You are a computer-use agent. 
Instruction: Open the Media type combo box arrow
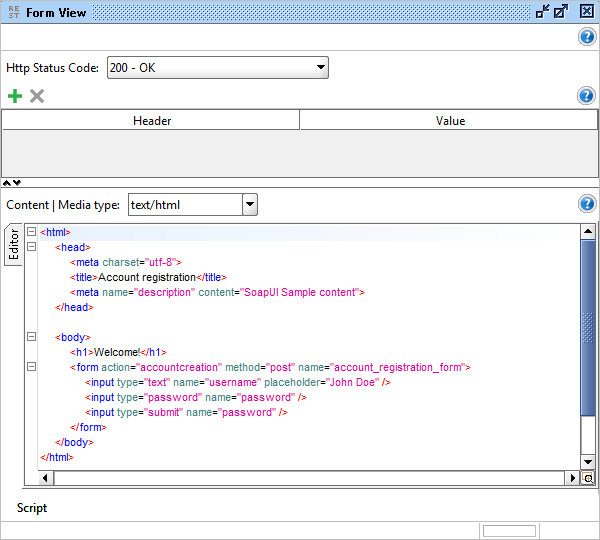(x=250, y=205)
